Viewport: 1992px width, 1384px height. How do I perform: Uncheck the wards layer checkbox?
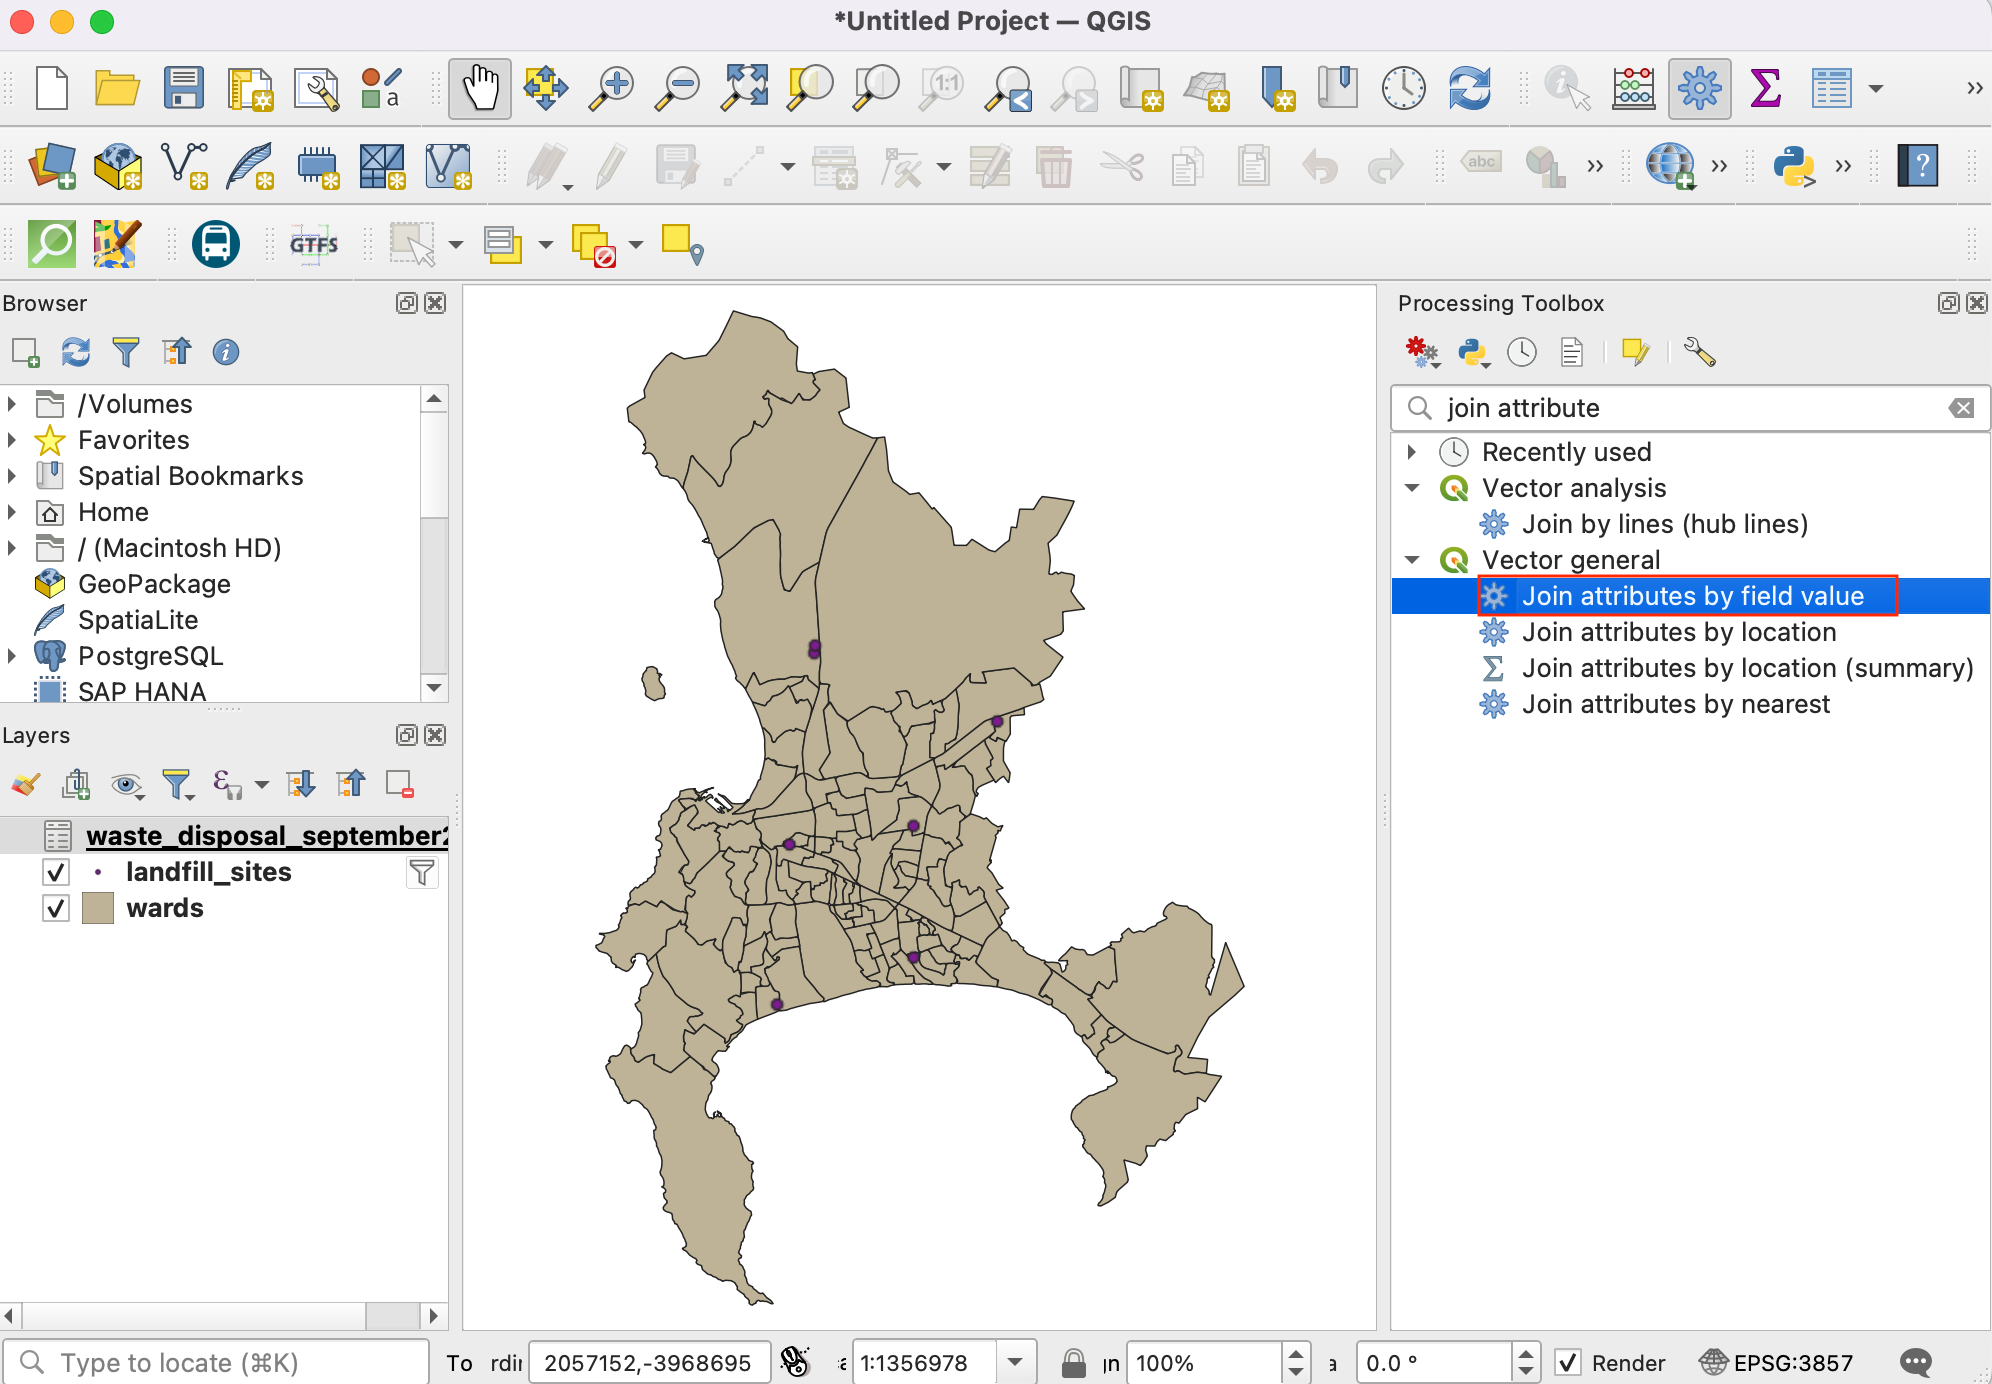pyautogui.click(x=56, y=908)
